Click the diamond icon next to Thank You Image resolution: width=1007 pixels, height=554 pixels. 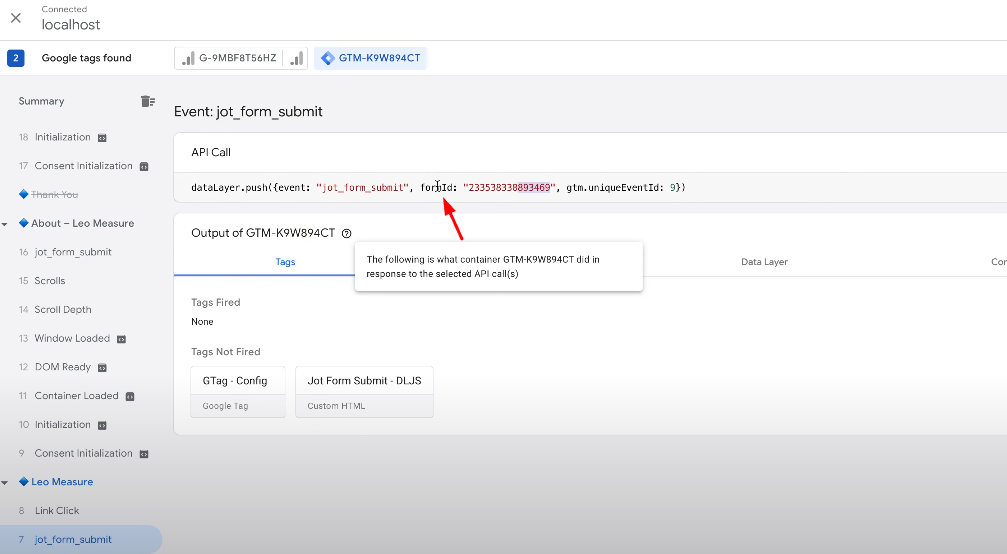pos(24,194)
